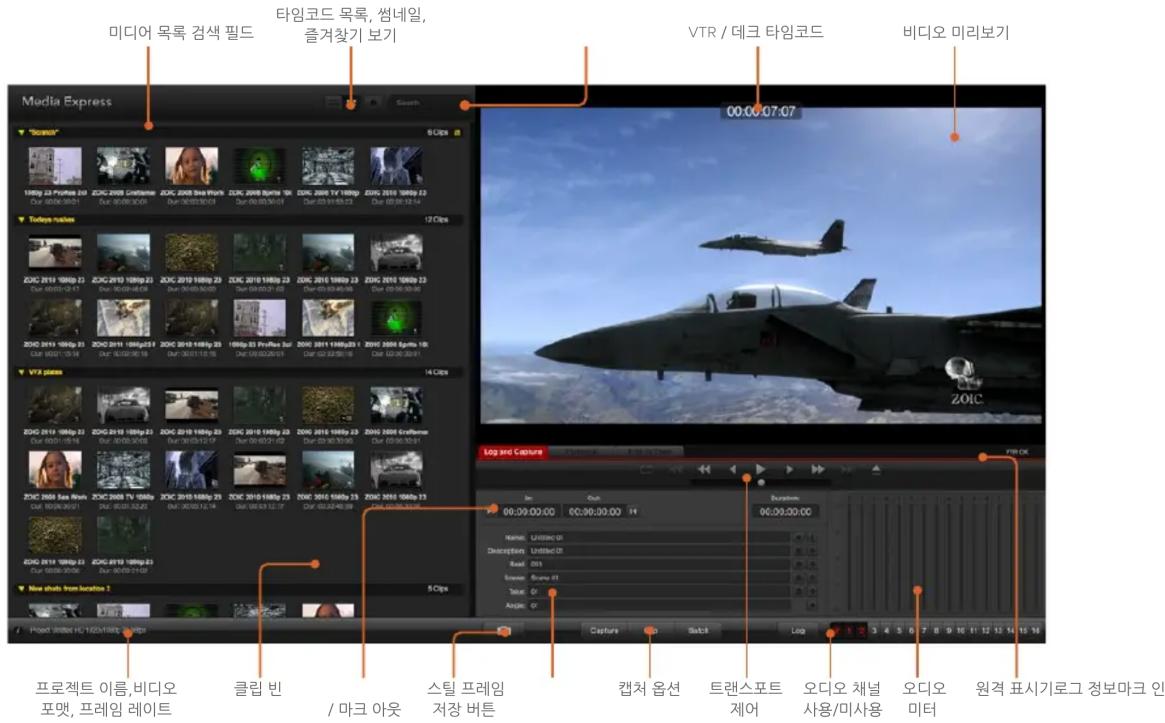The image size is (1165, 723).
Task: Click the mark in arrow button
Action: tap(491, 511)
